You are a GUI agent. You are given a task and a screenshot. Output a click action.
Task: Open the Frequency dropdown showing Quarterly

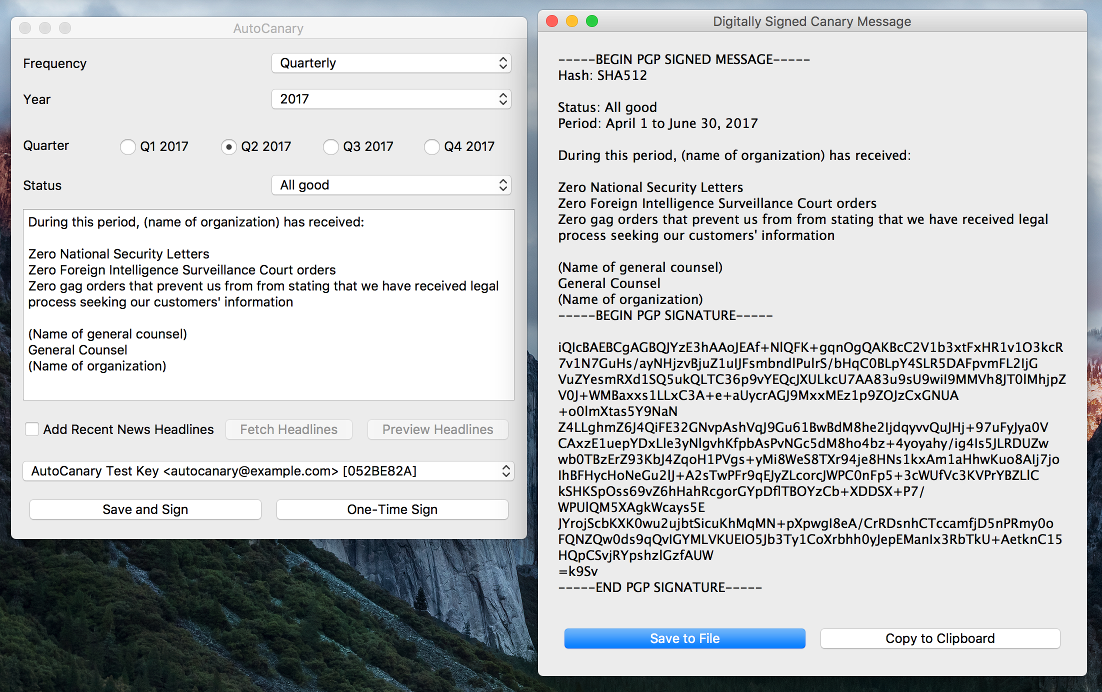click(x=391, y=63)
